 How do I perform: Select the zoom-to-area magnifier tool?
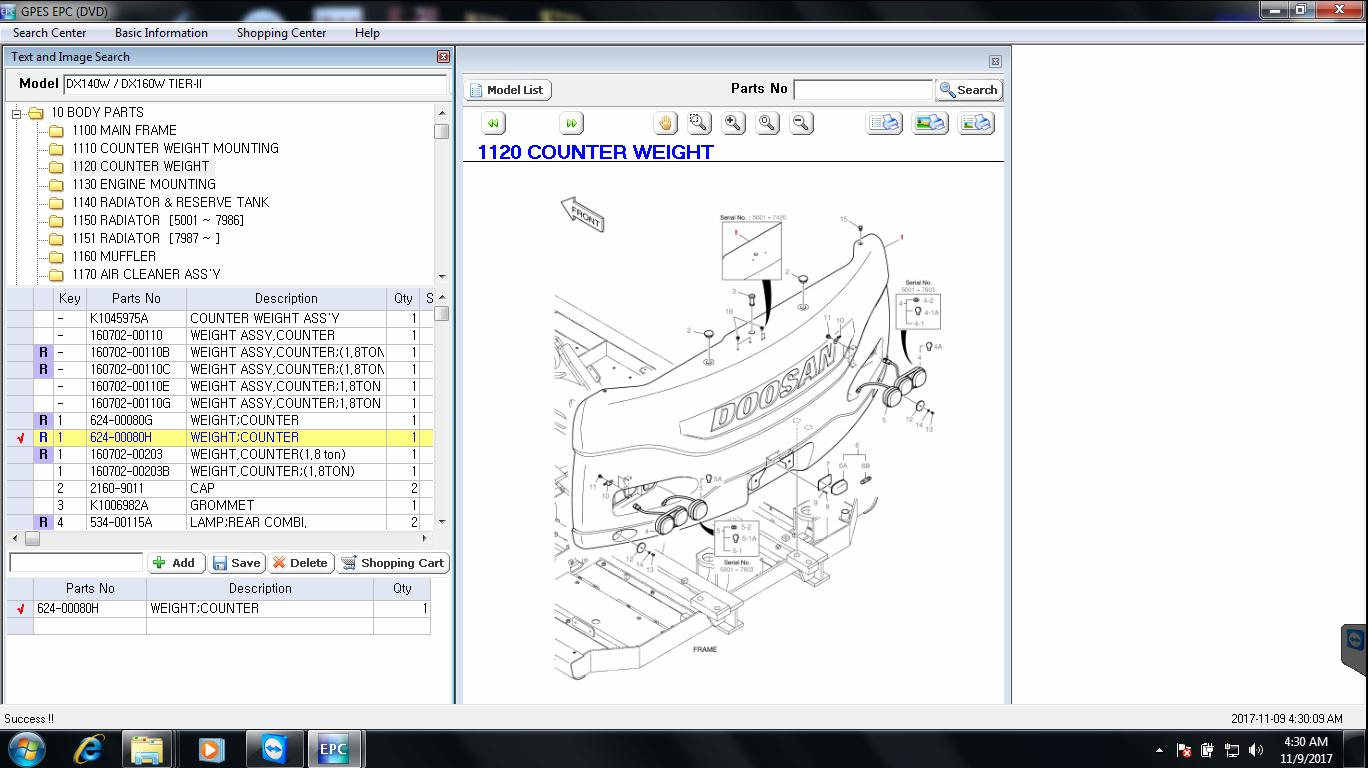tap(699, 123)
